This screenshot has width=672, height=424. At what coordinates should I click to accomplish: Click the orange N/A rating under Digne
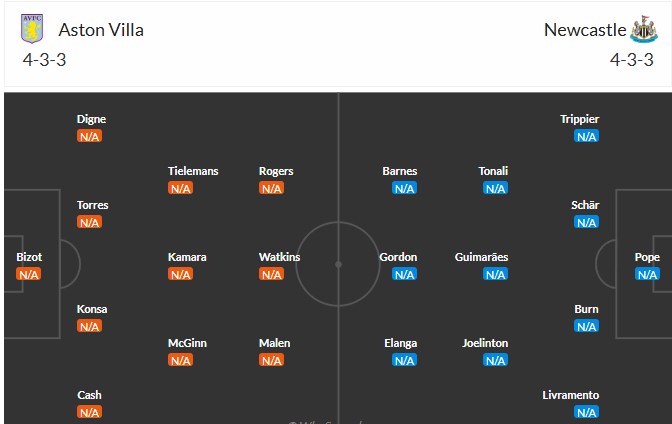[x=90, y=136]
